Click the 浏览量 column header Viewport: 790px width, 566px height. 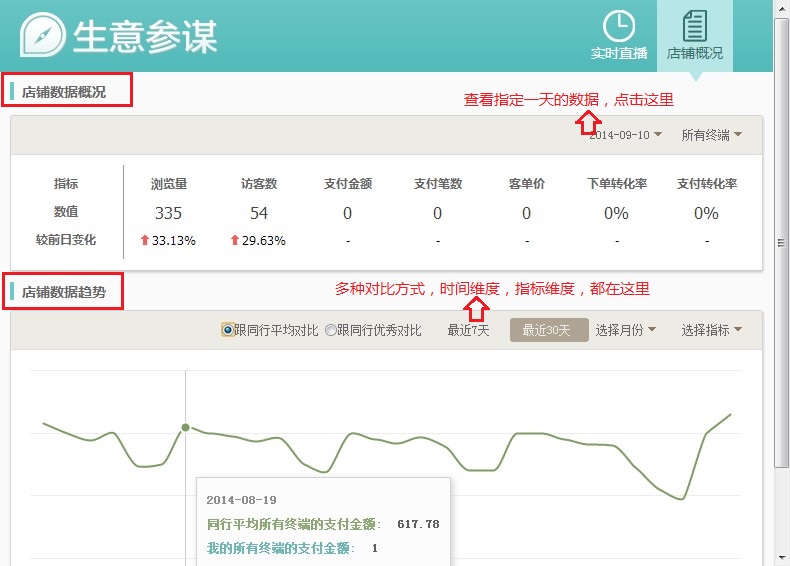(169, 184)
